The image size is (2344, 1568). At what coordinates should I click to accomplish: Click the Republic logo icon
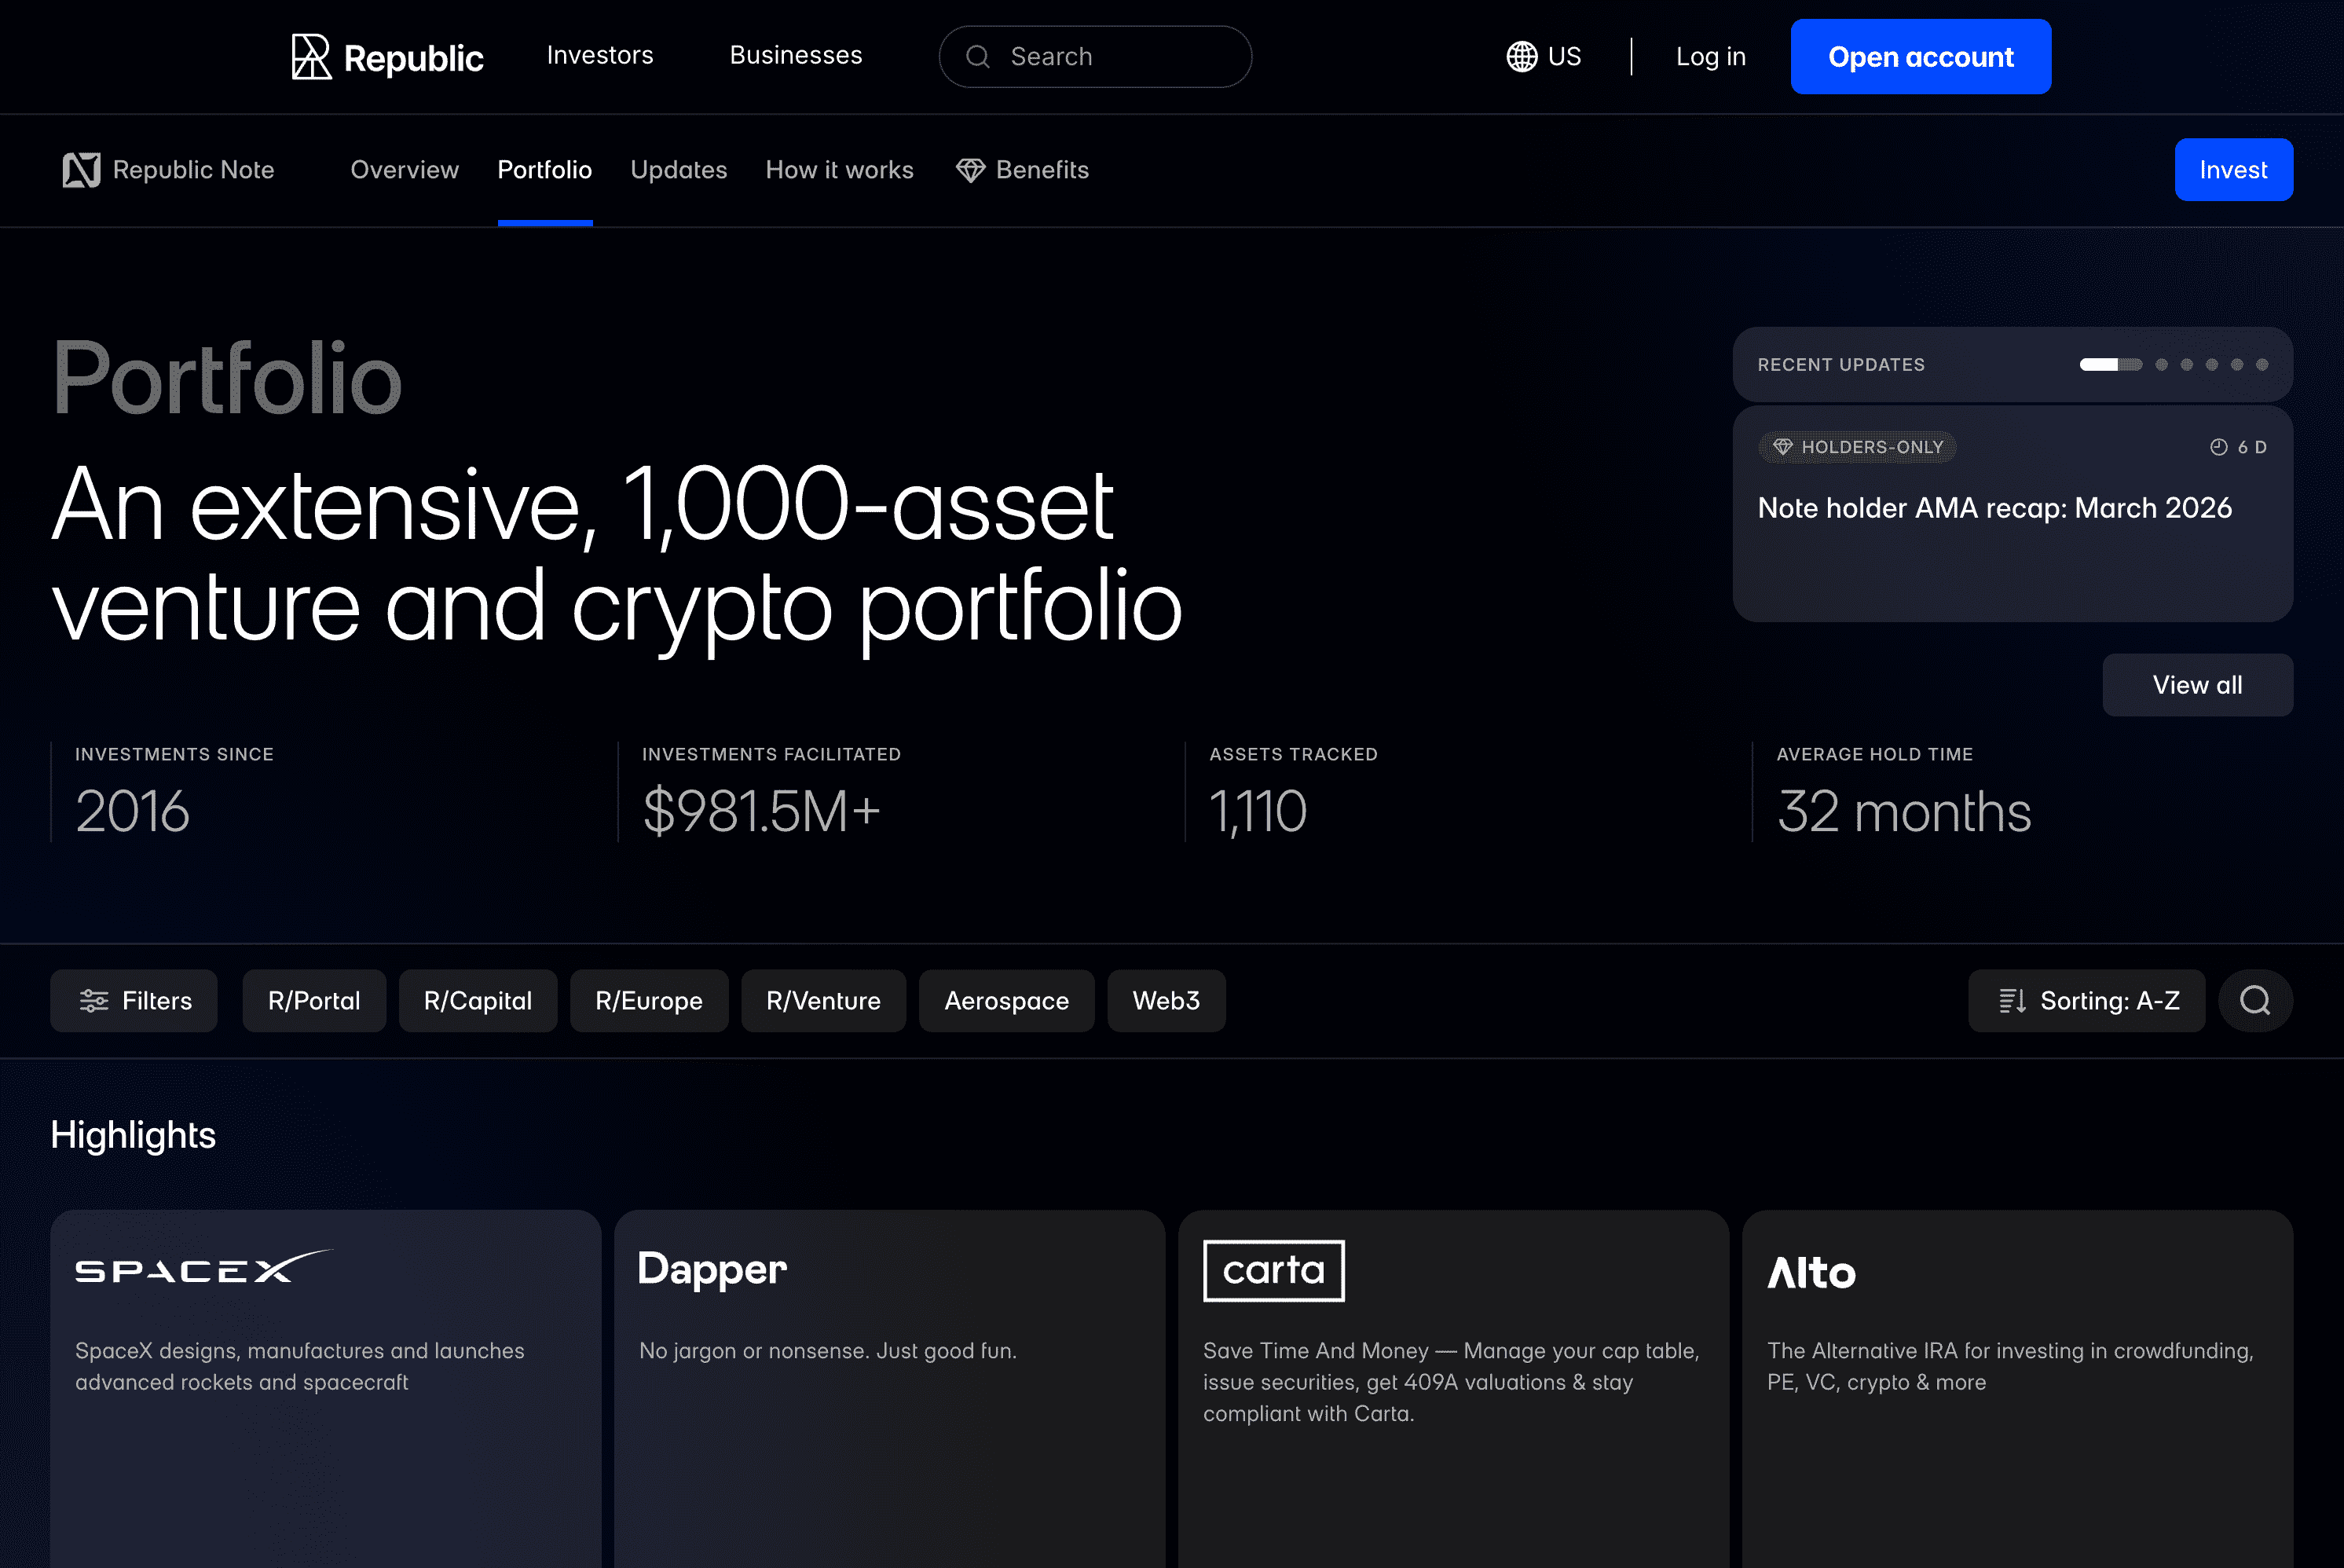pos(311,57)
